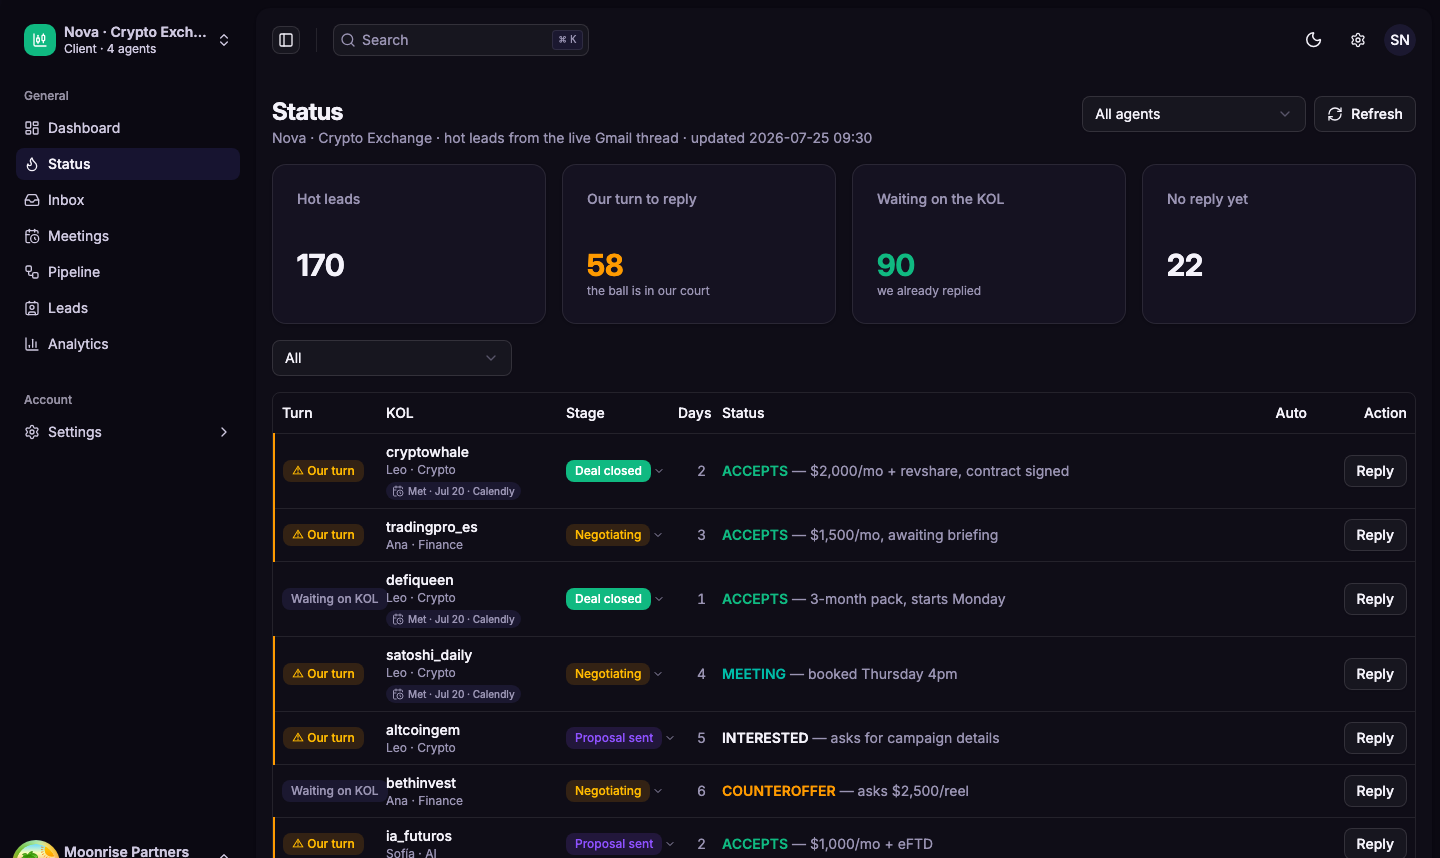The width and height of the screenshot is (1440, 858).
Task: Click the Refresh button
Action: pos(1365,114)
